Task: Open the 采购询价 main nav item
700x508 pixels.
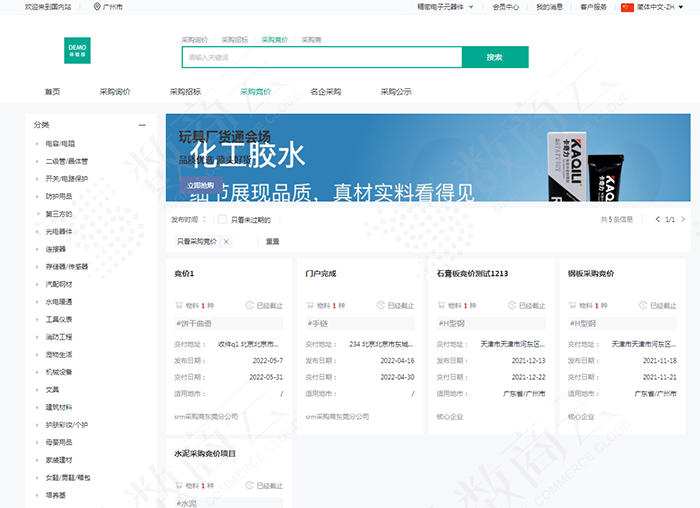Action: coord(115,92)
